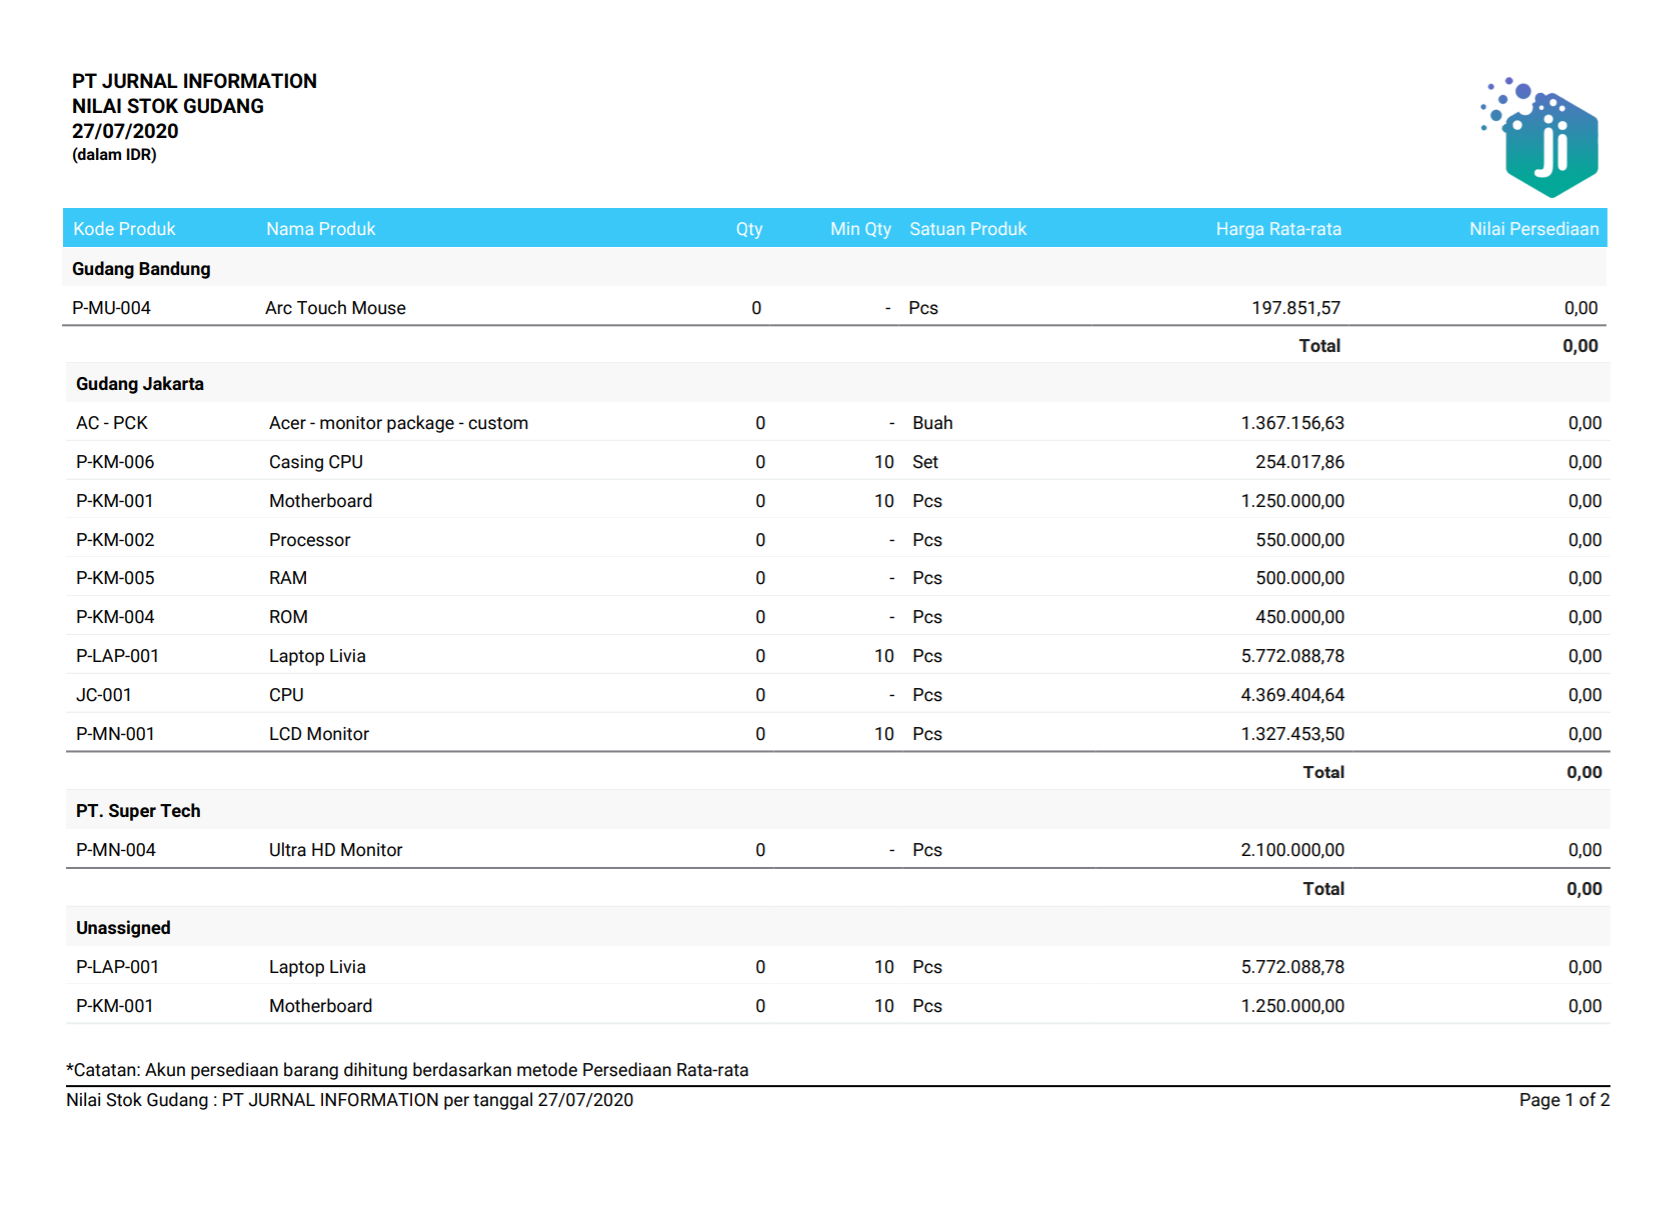Click average price 450.000,00
Image resolution: width=1673 pixels, height=1220 pixels.
(x=1300, y=617)
